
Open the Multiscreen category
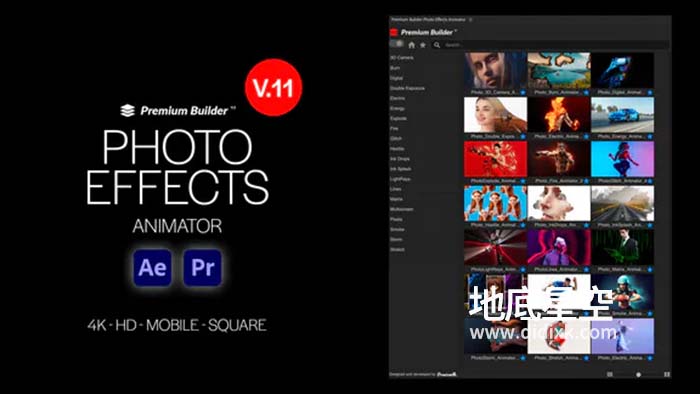tap(402, 209)
